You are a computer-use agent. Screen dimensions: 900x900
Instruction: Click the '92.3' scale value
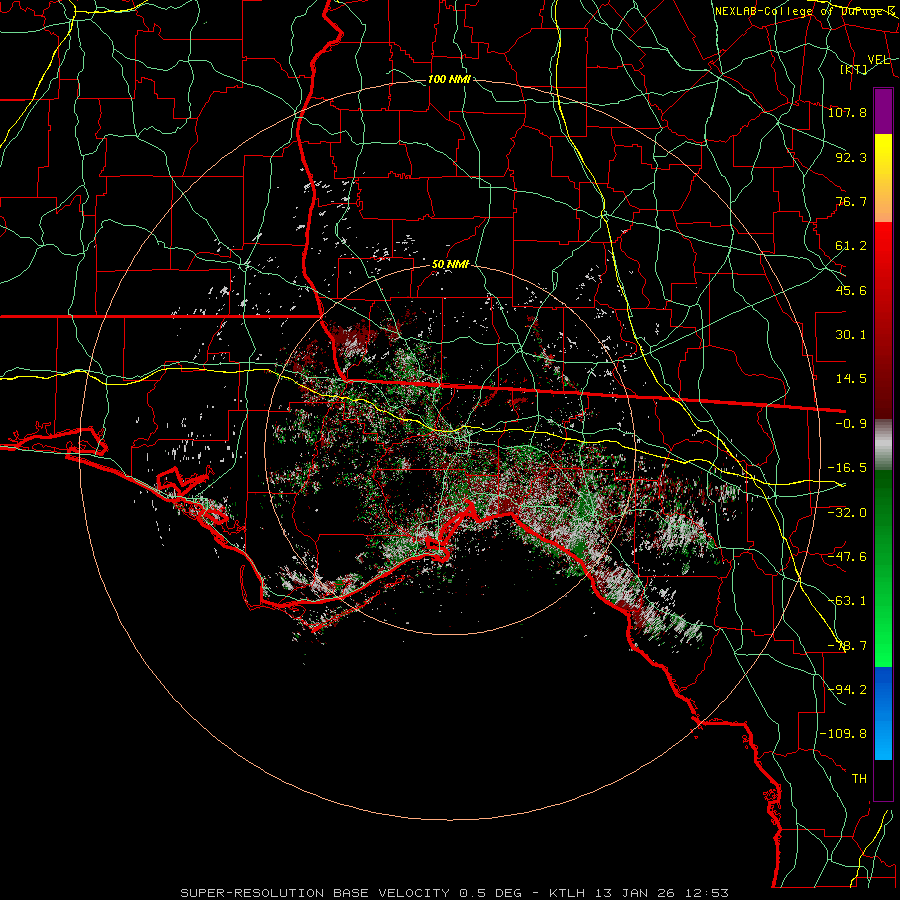[851, 157]
